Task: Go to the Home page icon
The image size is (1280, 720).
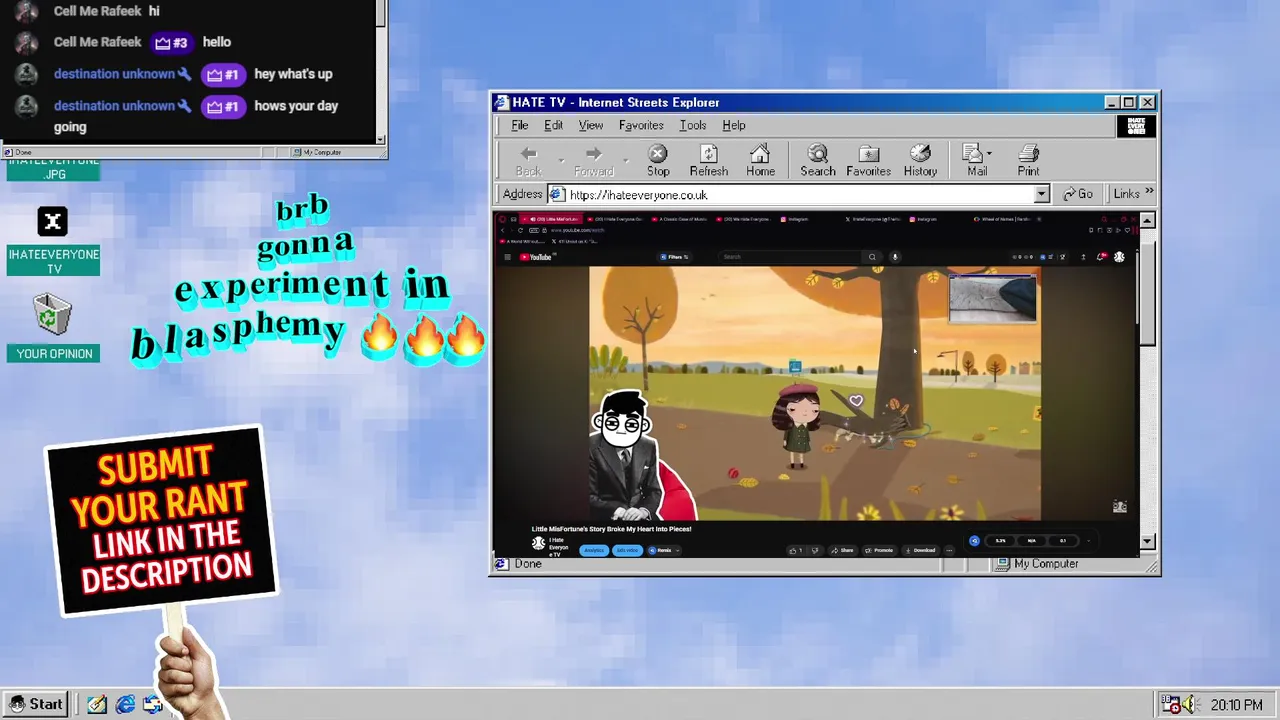Action: 760,153
